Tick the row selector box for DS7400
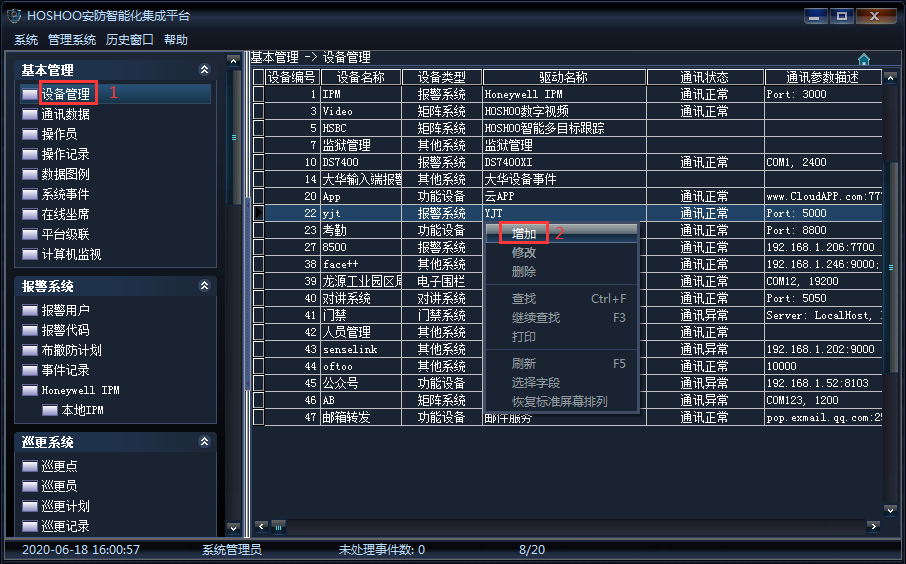 258,162
